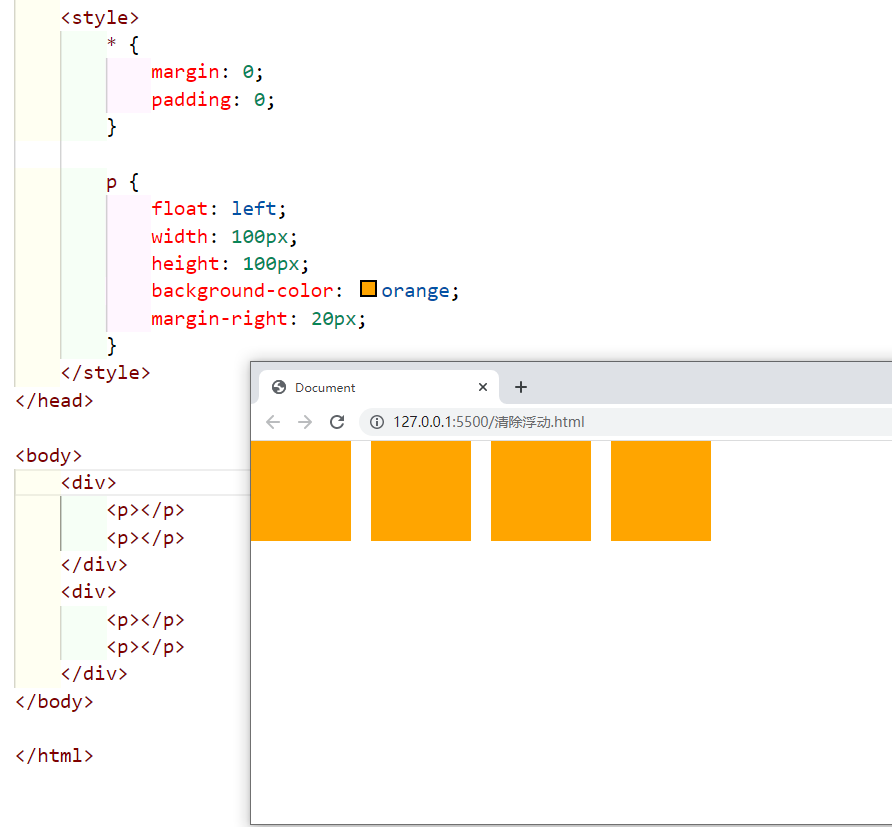The image size is (892, 827).
Task: Click the closing html tag
Action: pos(54,756)
